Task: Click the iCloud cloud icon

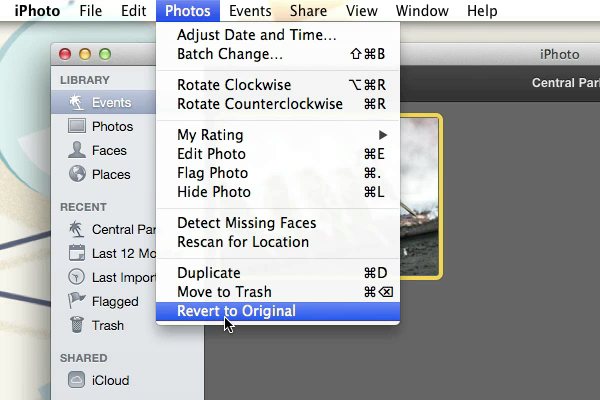Action: coord(77,380)
